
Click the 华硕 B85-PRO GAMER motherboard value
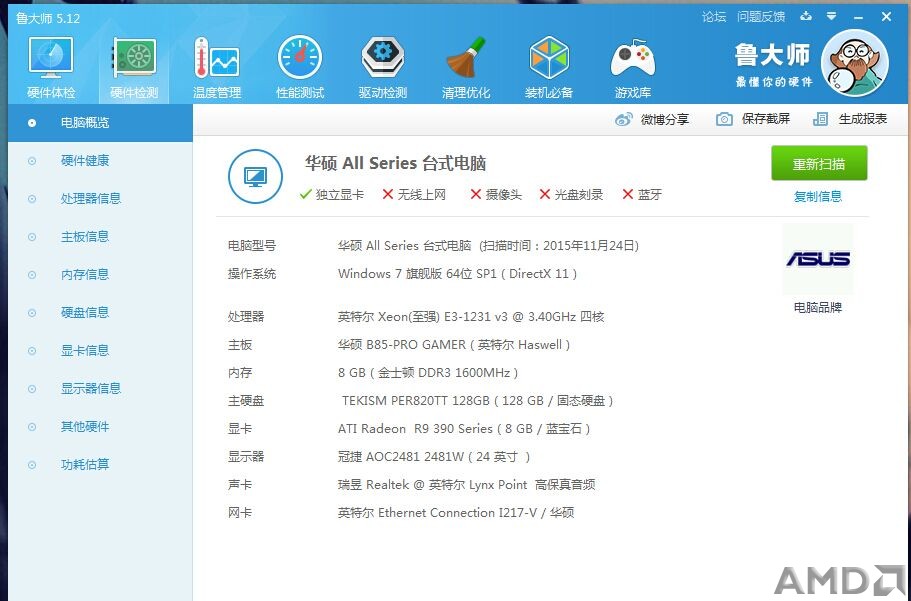[454, 345]
